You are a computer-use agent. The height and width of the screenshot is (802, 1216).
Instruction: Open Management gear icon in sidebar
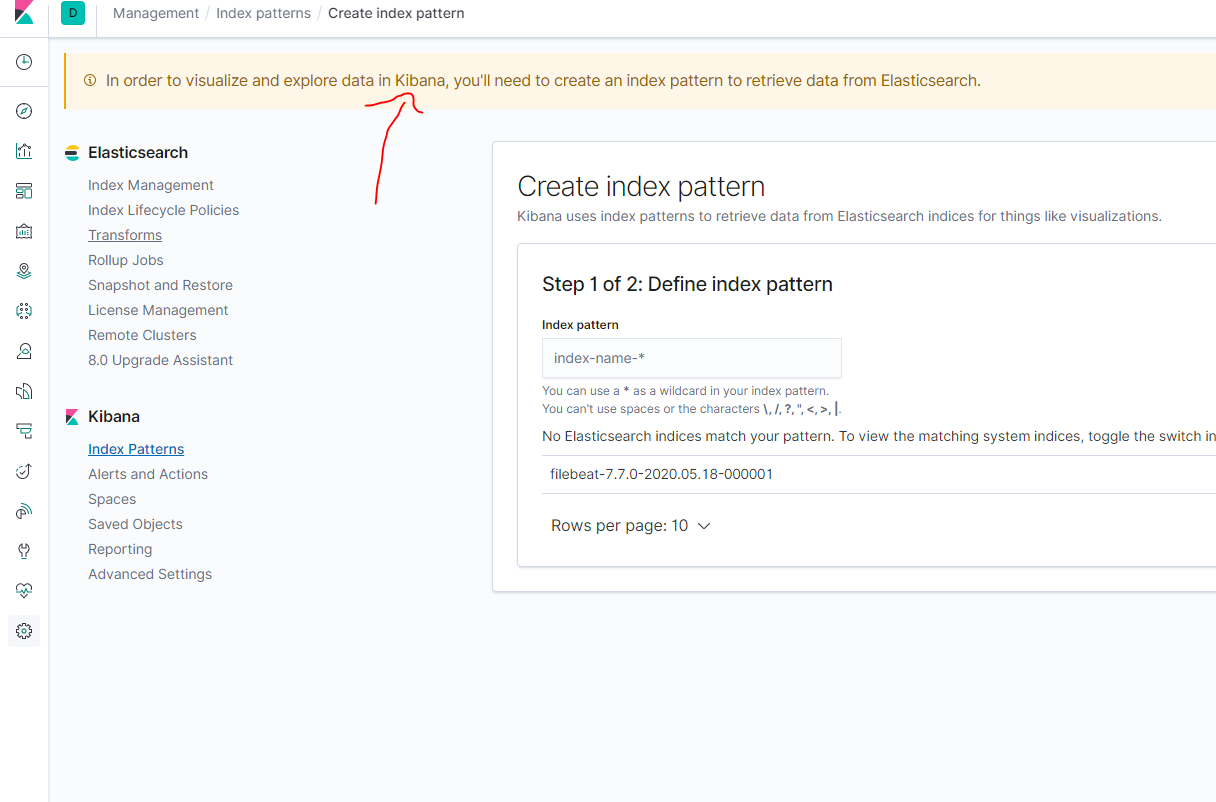pos(24,631)
